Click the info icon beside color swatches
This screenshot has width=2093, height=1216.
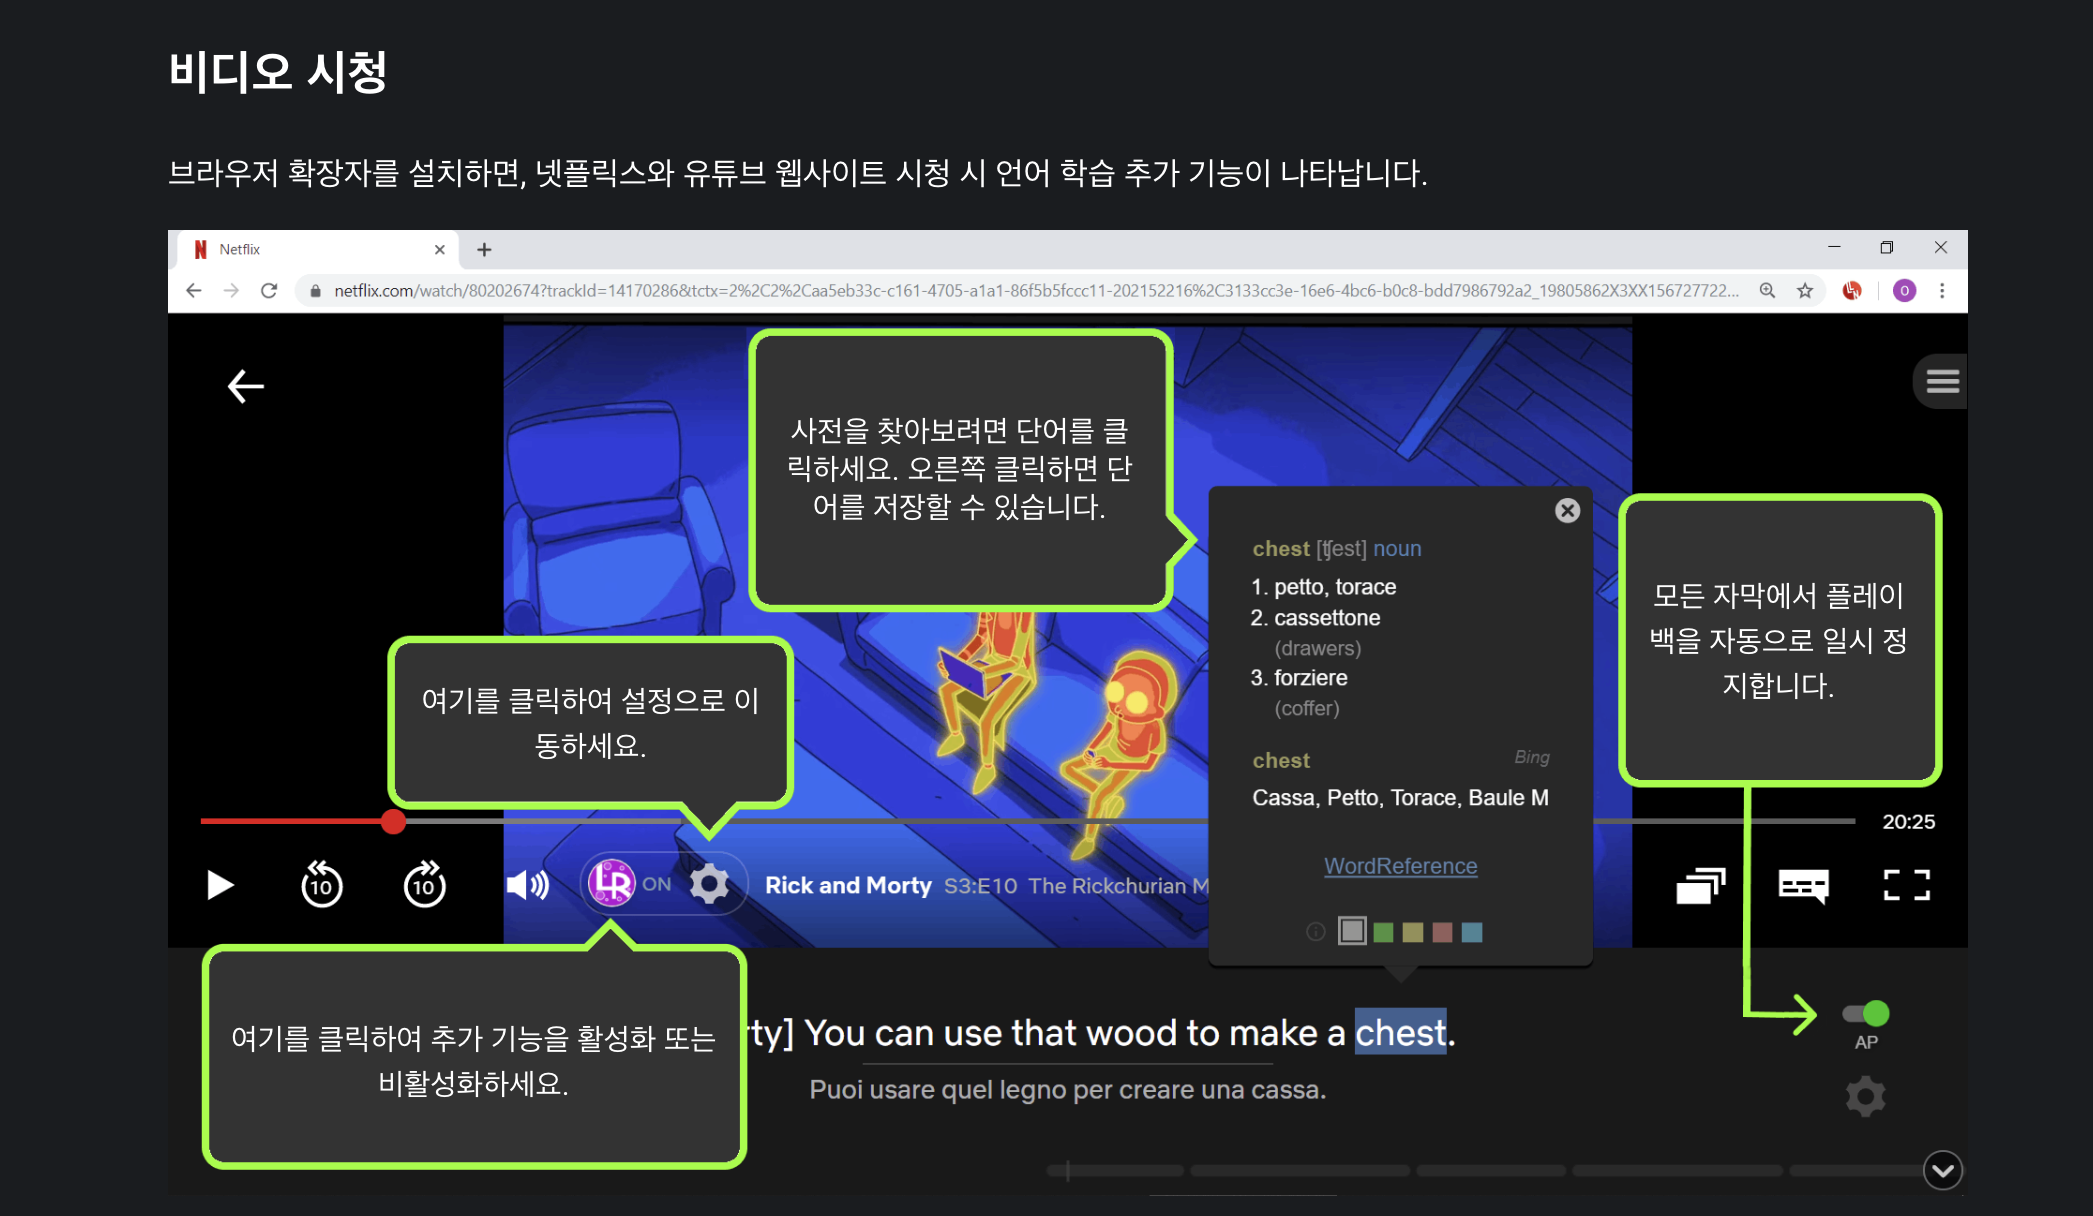point(1315,932)
